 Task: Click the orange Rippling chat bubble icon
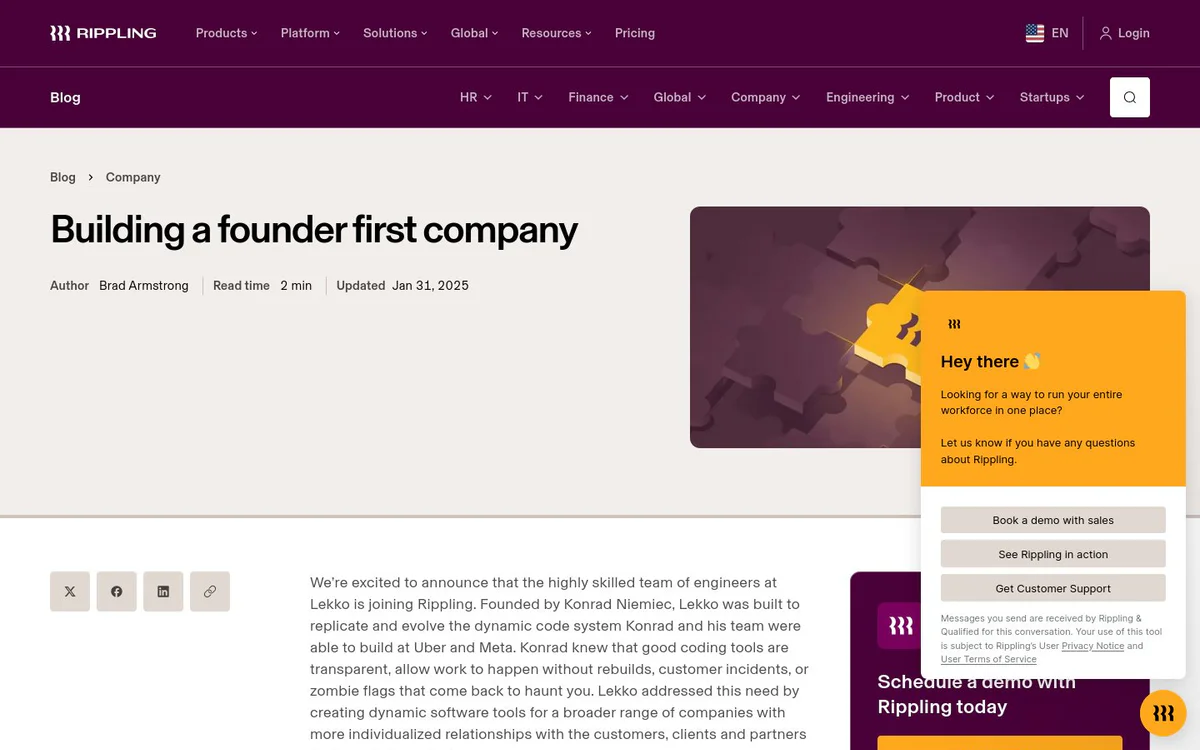1163,713
